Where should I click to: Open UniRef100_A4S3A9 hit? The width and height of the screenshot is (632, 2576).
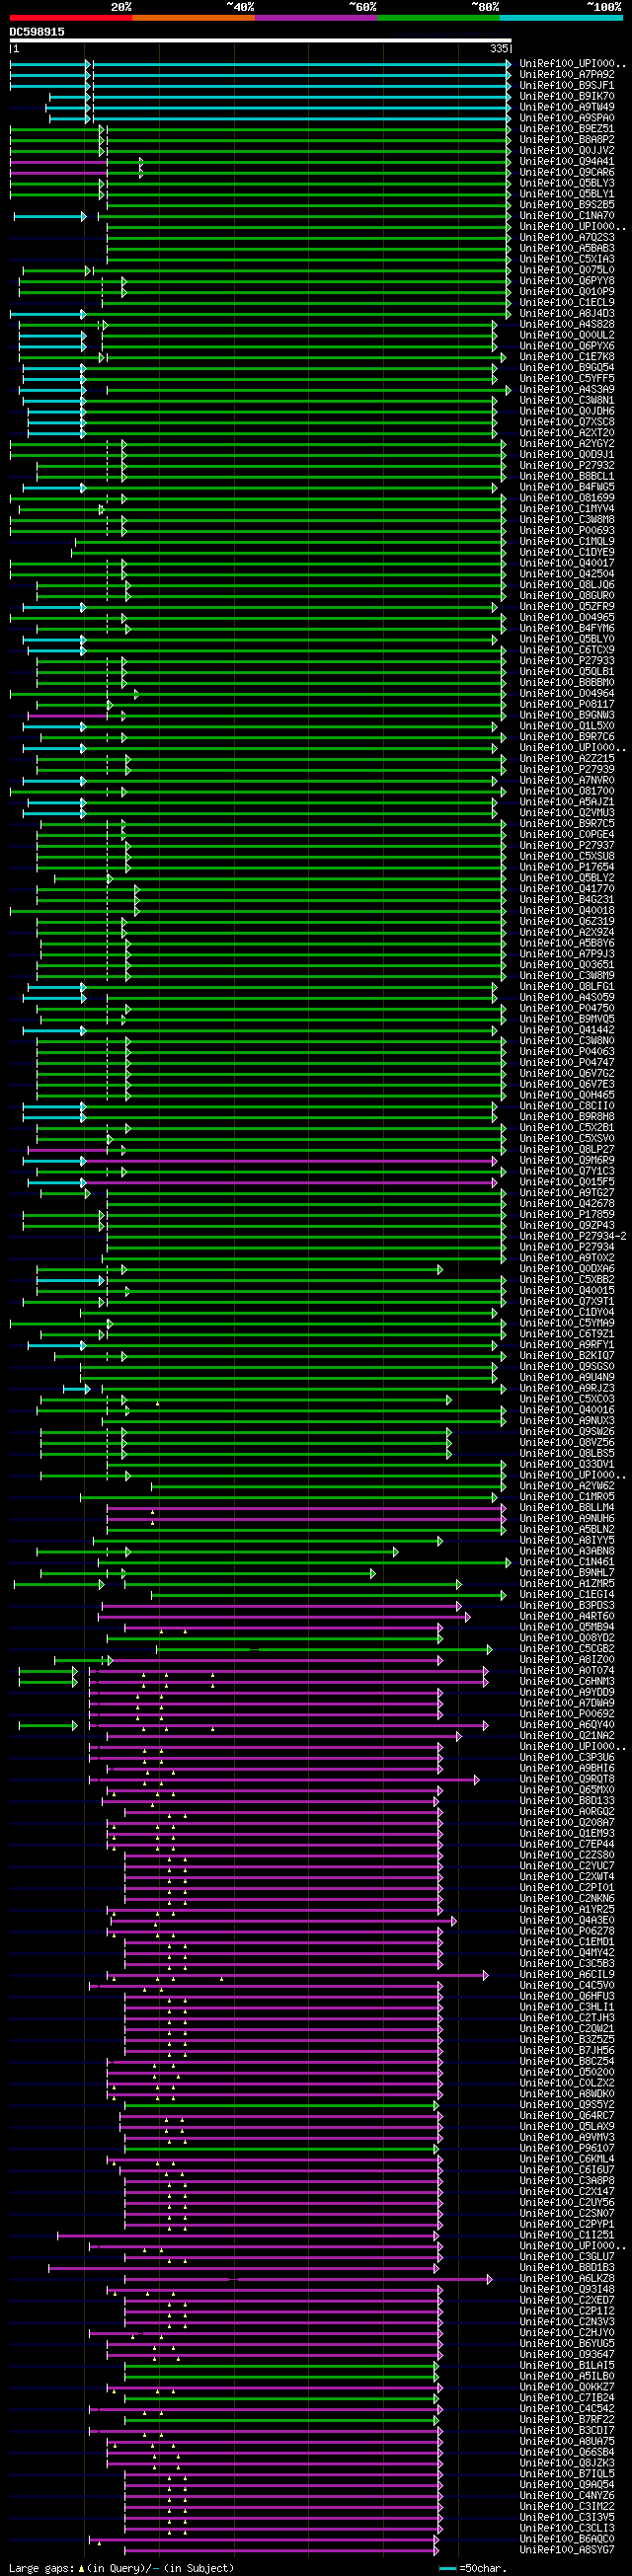[567, 389]
